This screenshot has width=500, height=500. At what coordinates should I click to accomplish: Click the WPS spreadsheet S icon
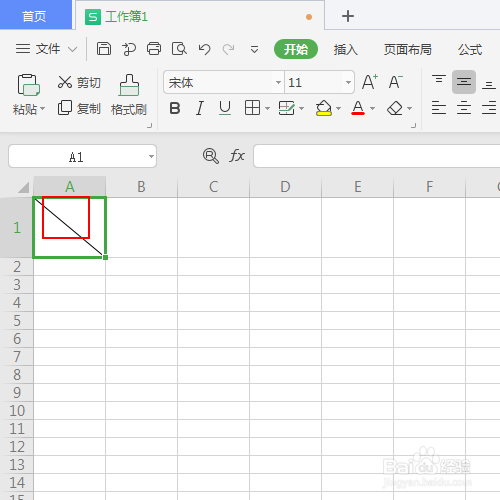pos(93,17)
